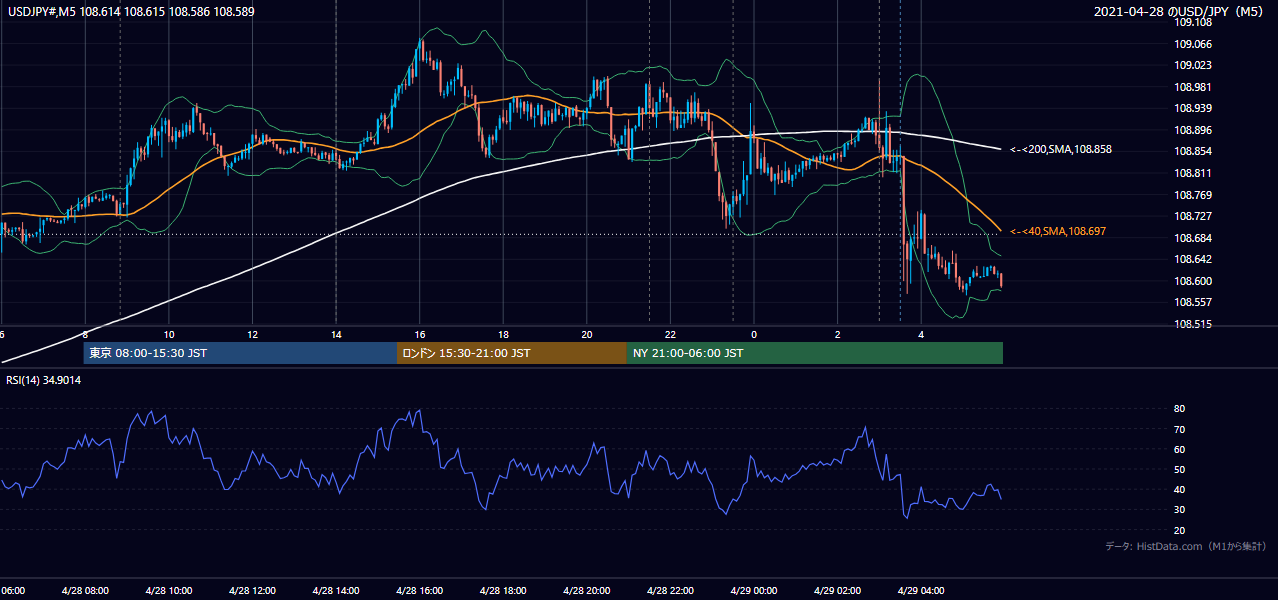Click the 2021-04-28 USD/JPY (M5) chart title

(1181, 12)
